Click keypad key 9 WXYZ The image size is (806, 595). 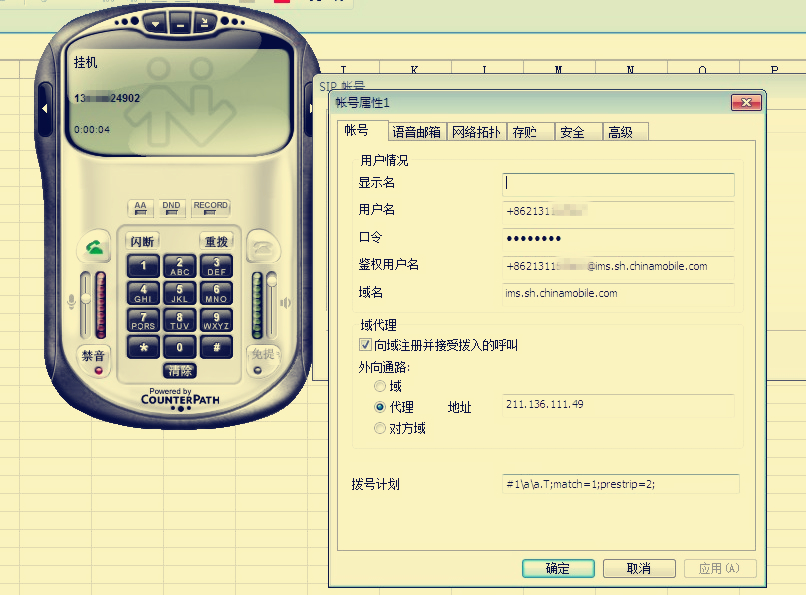pos(216,321)
